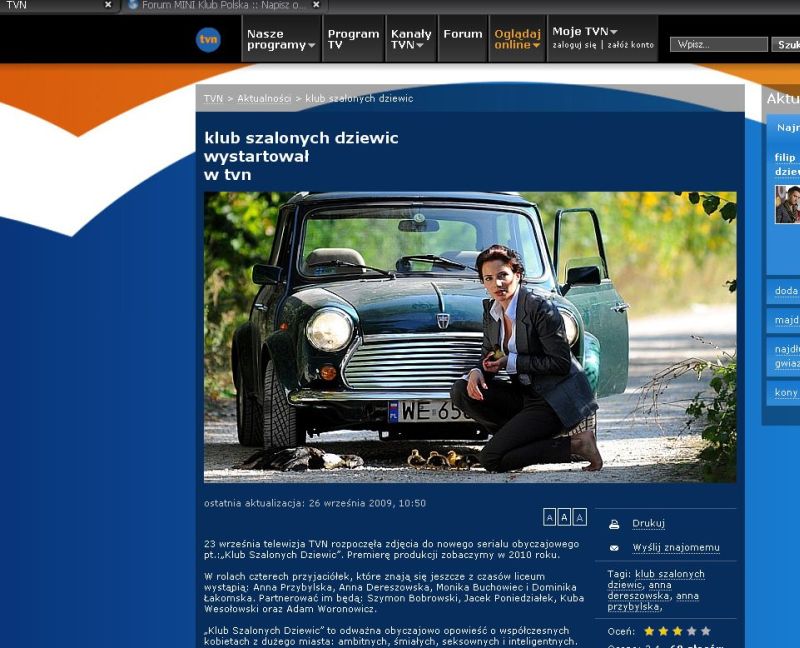
Task: Open the kony sidebar news link
Action: 786,392
